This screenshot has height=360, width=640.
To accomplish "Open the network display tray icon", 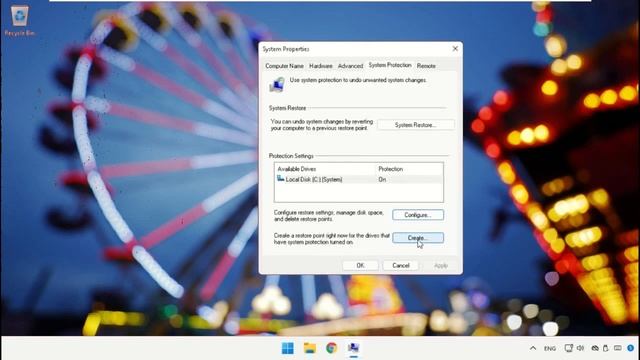I will [x=569, y=348].
